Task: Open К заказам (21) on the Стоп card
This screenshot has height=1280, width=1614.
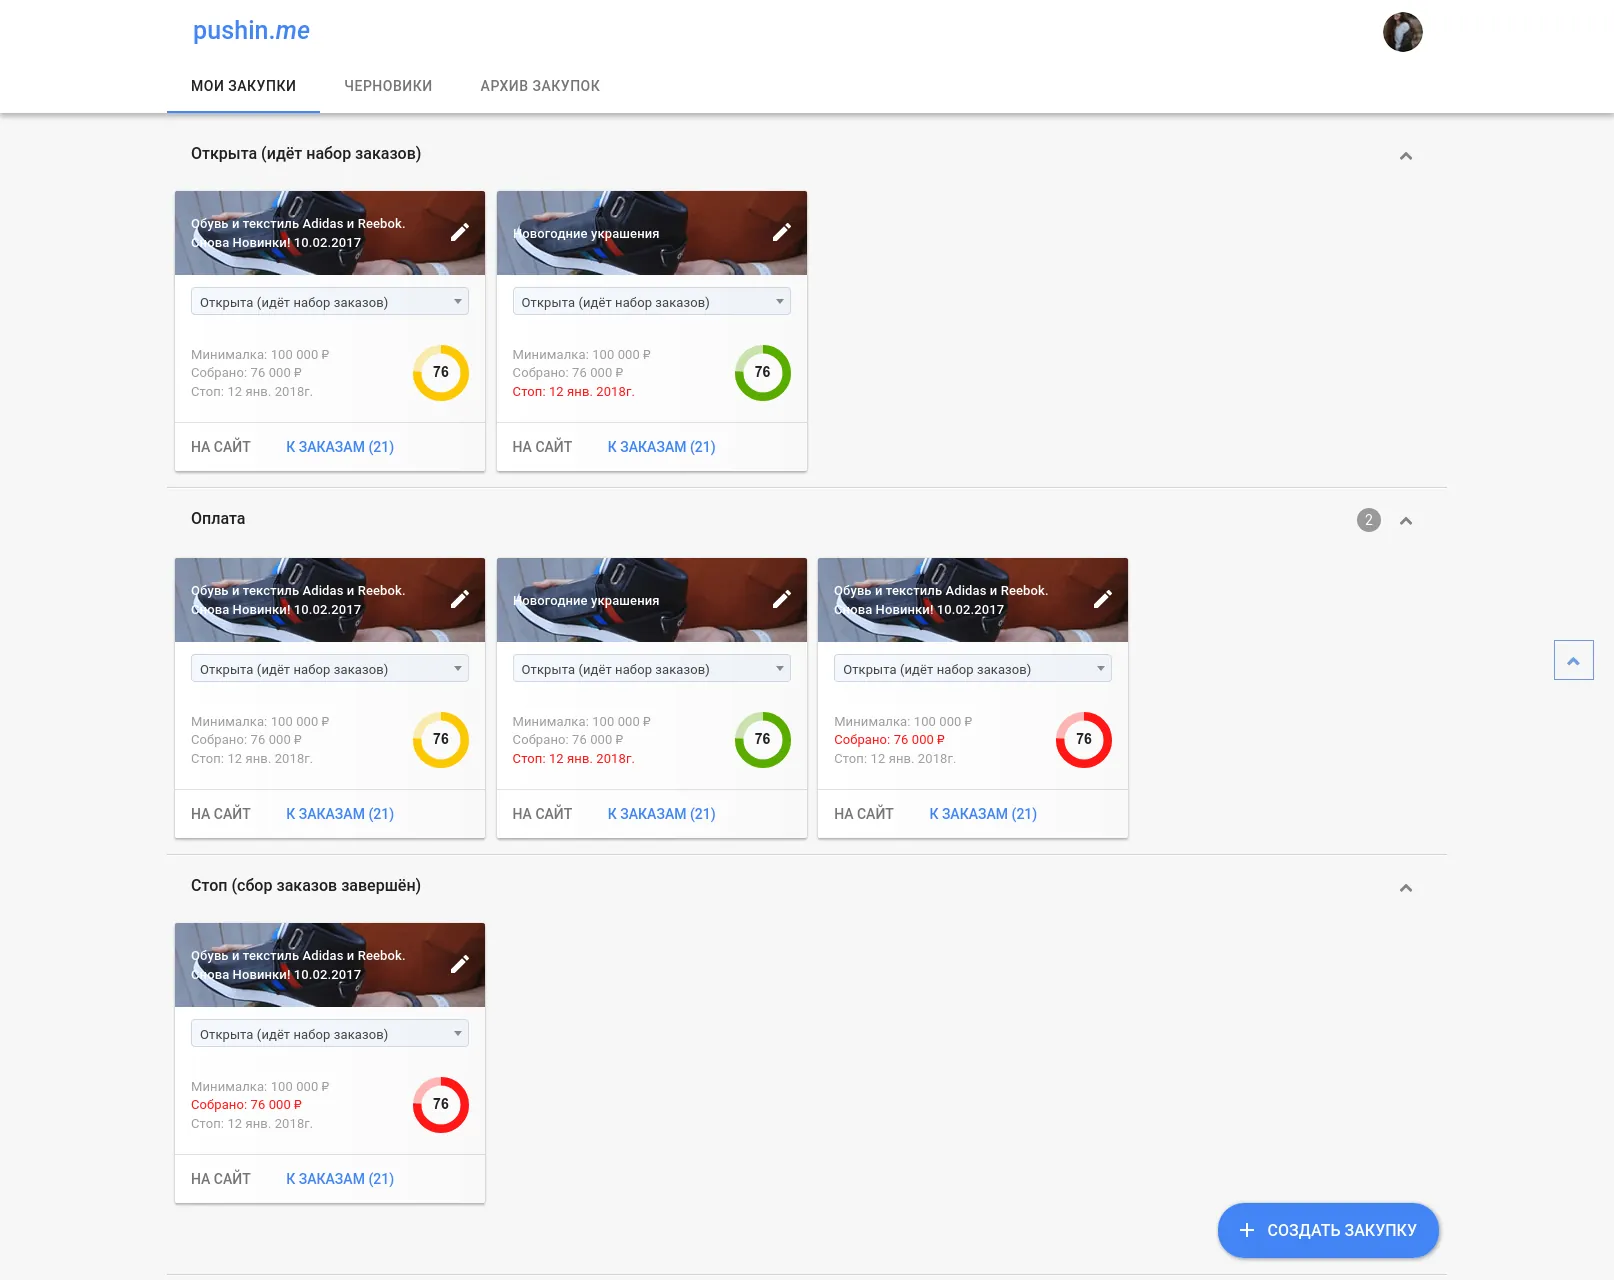Action: (x=340, y=1179)
